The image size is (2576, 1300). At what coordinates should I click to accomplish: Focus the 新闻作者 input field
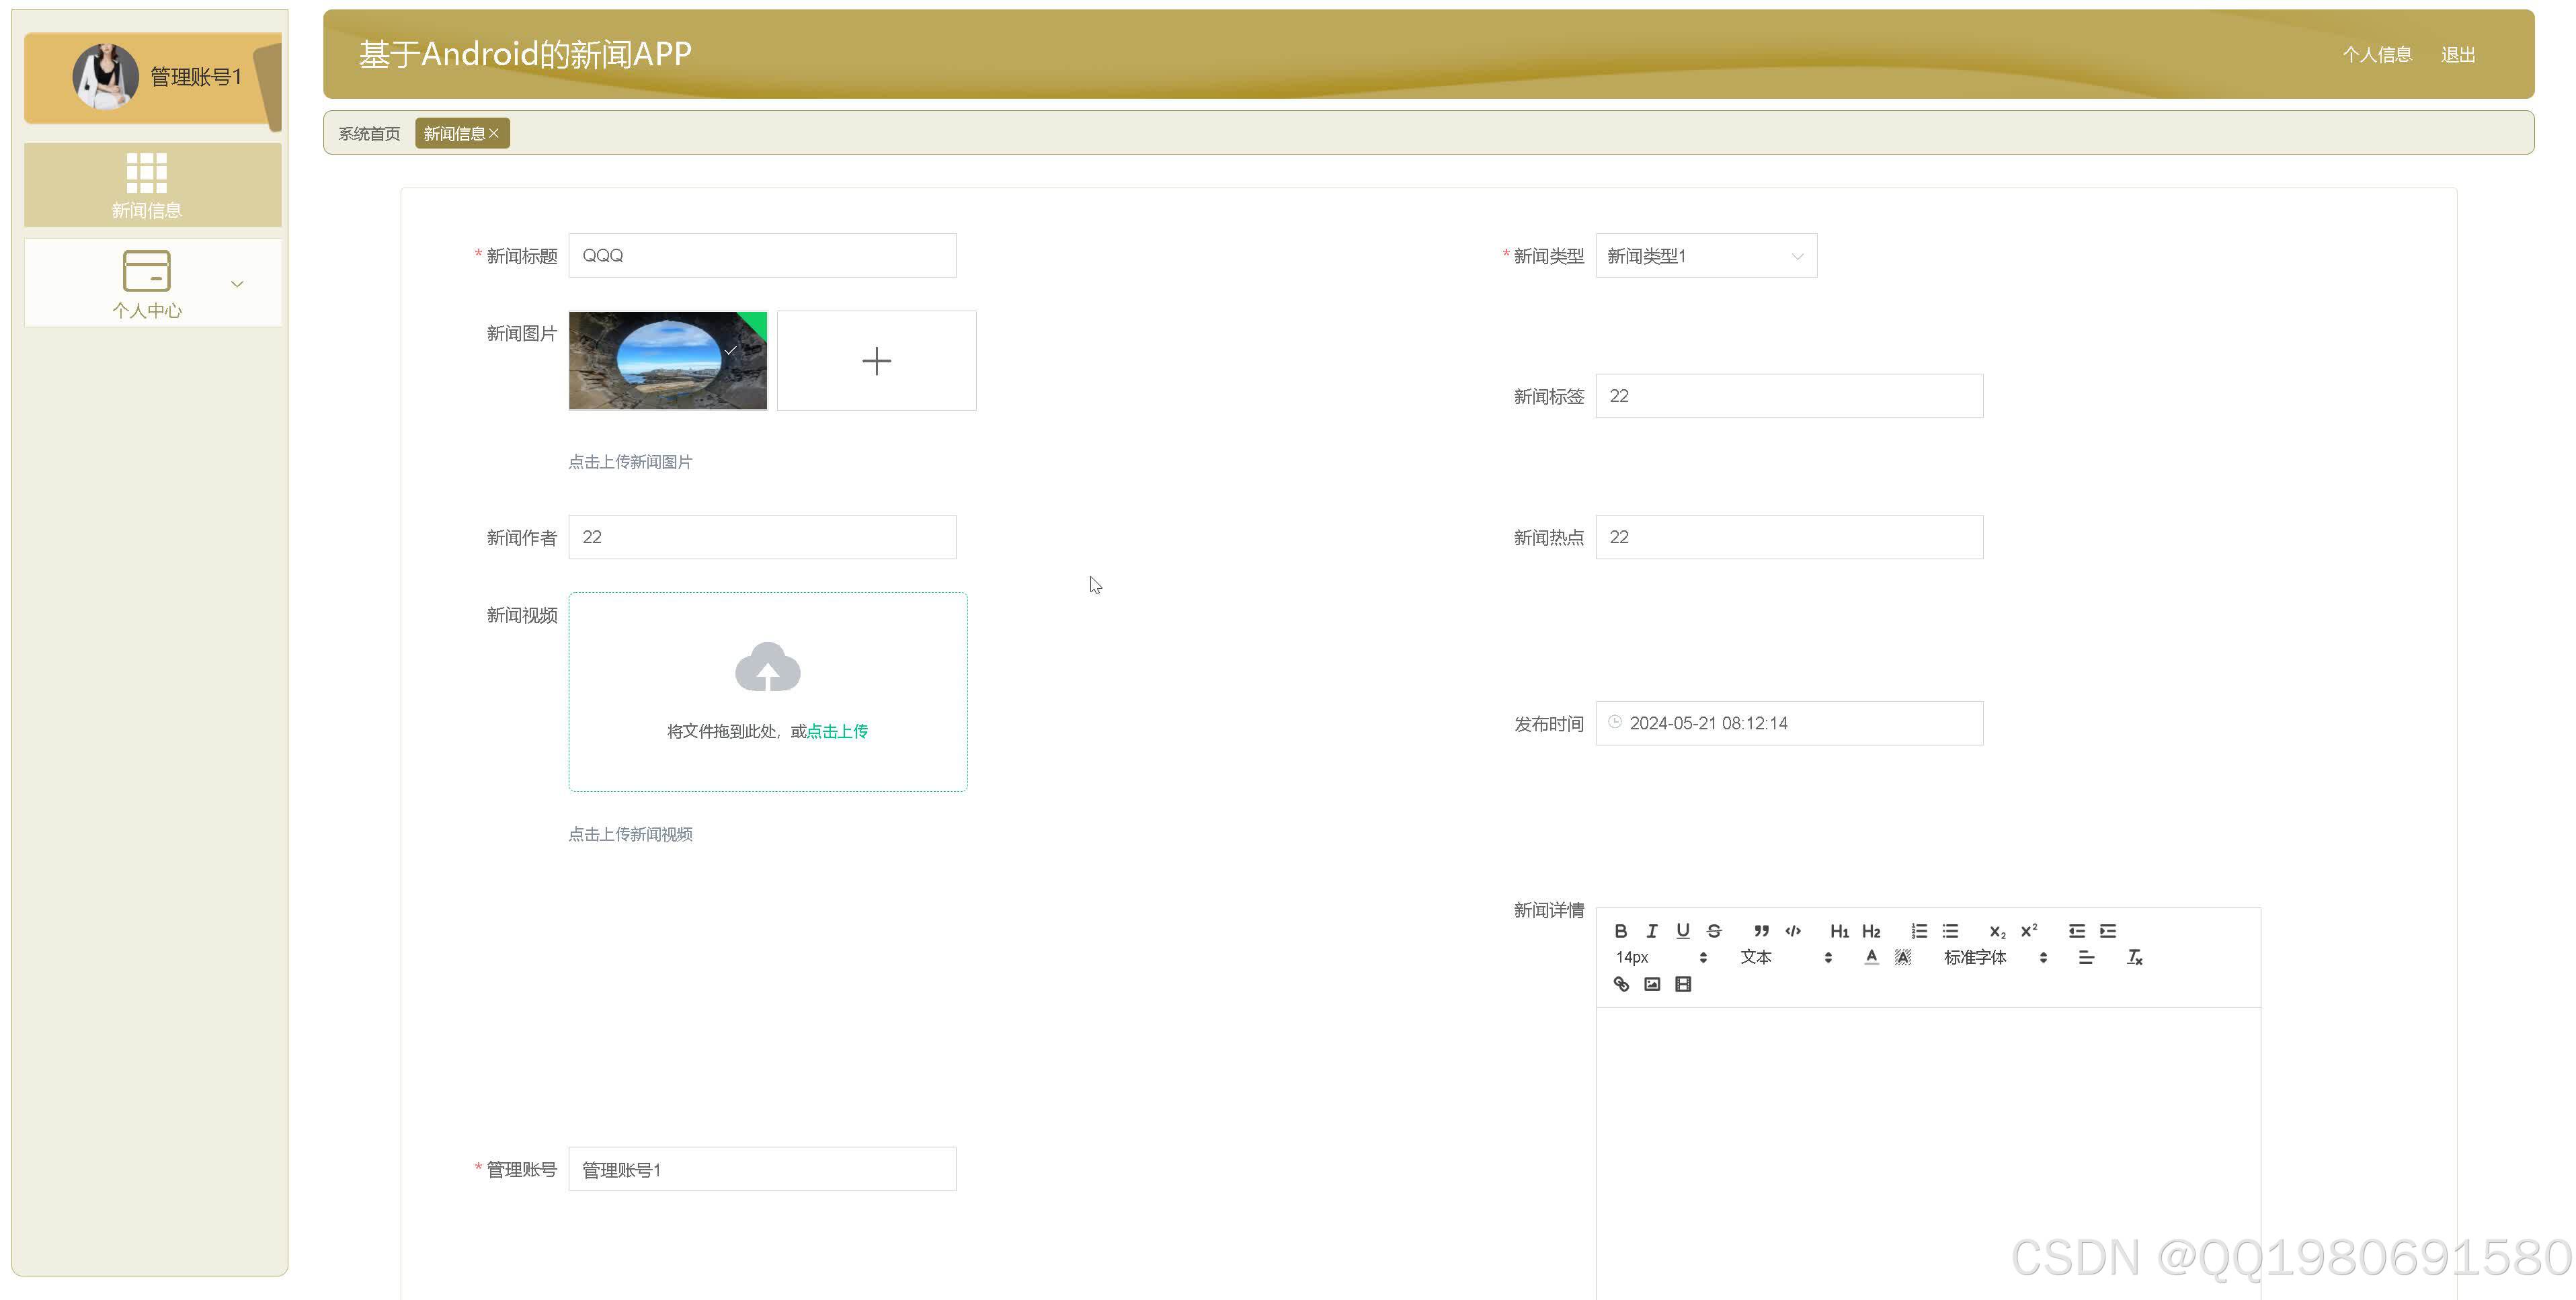(762, 537)
